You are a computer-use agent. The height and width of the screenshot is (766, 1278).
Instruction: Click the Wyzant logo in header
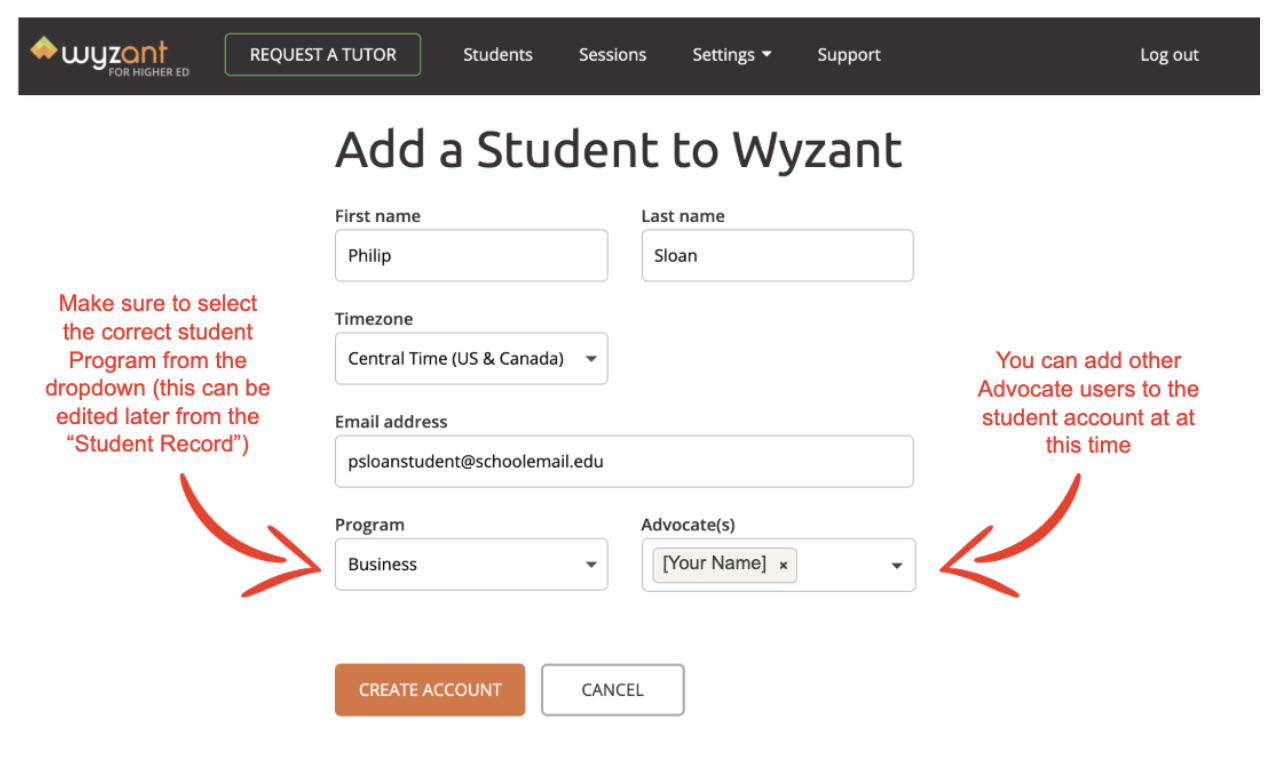(x=110, y=54)
